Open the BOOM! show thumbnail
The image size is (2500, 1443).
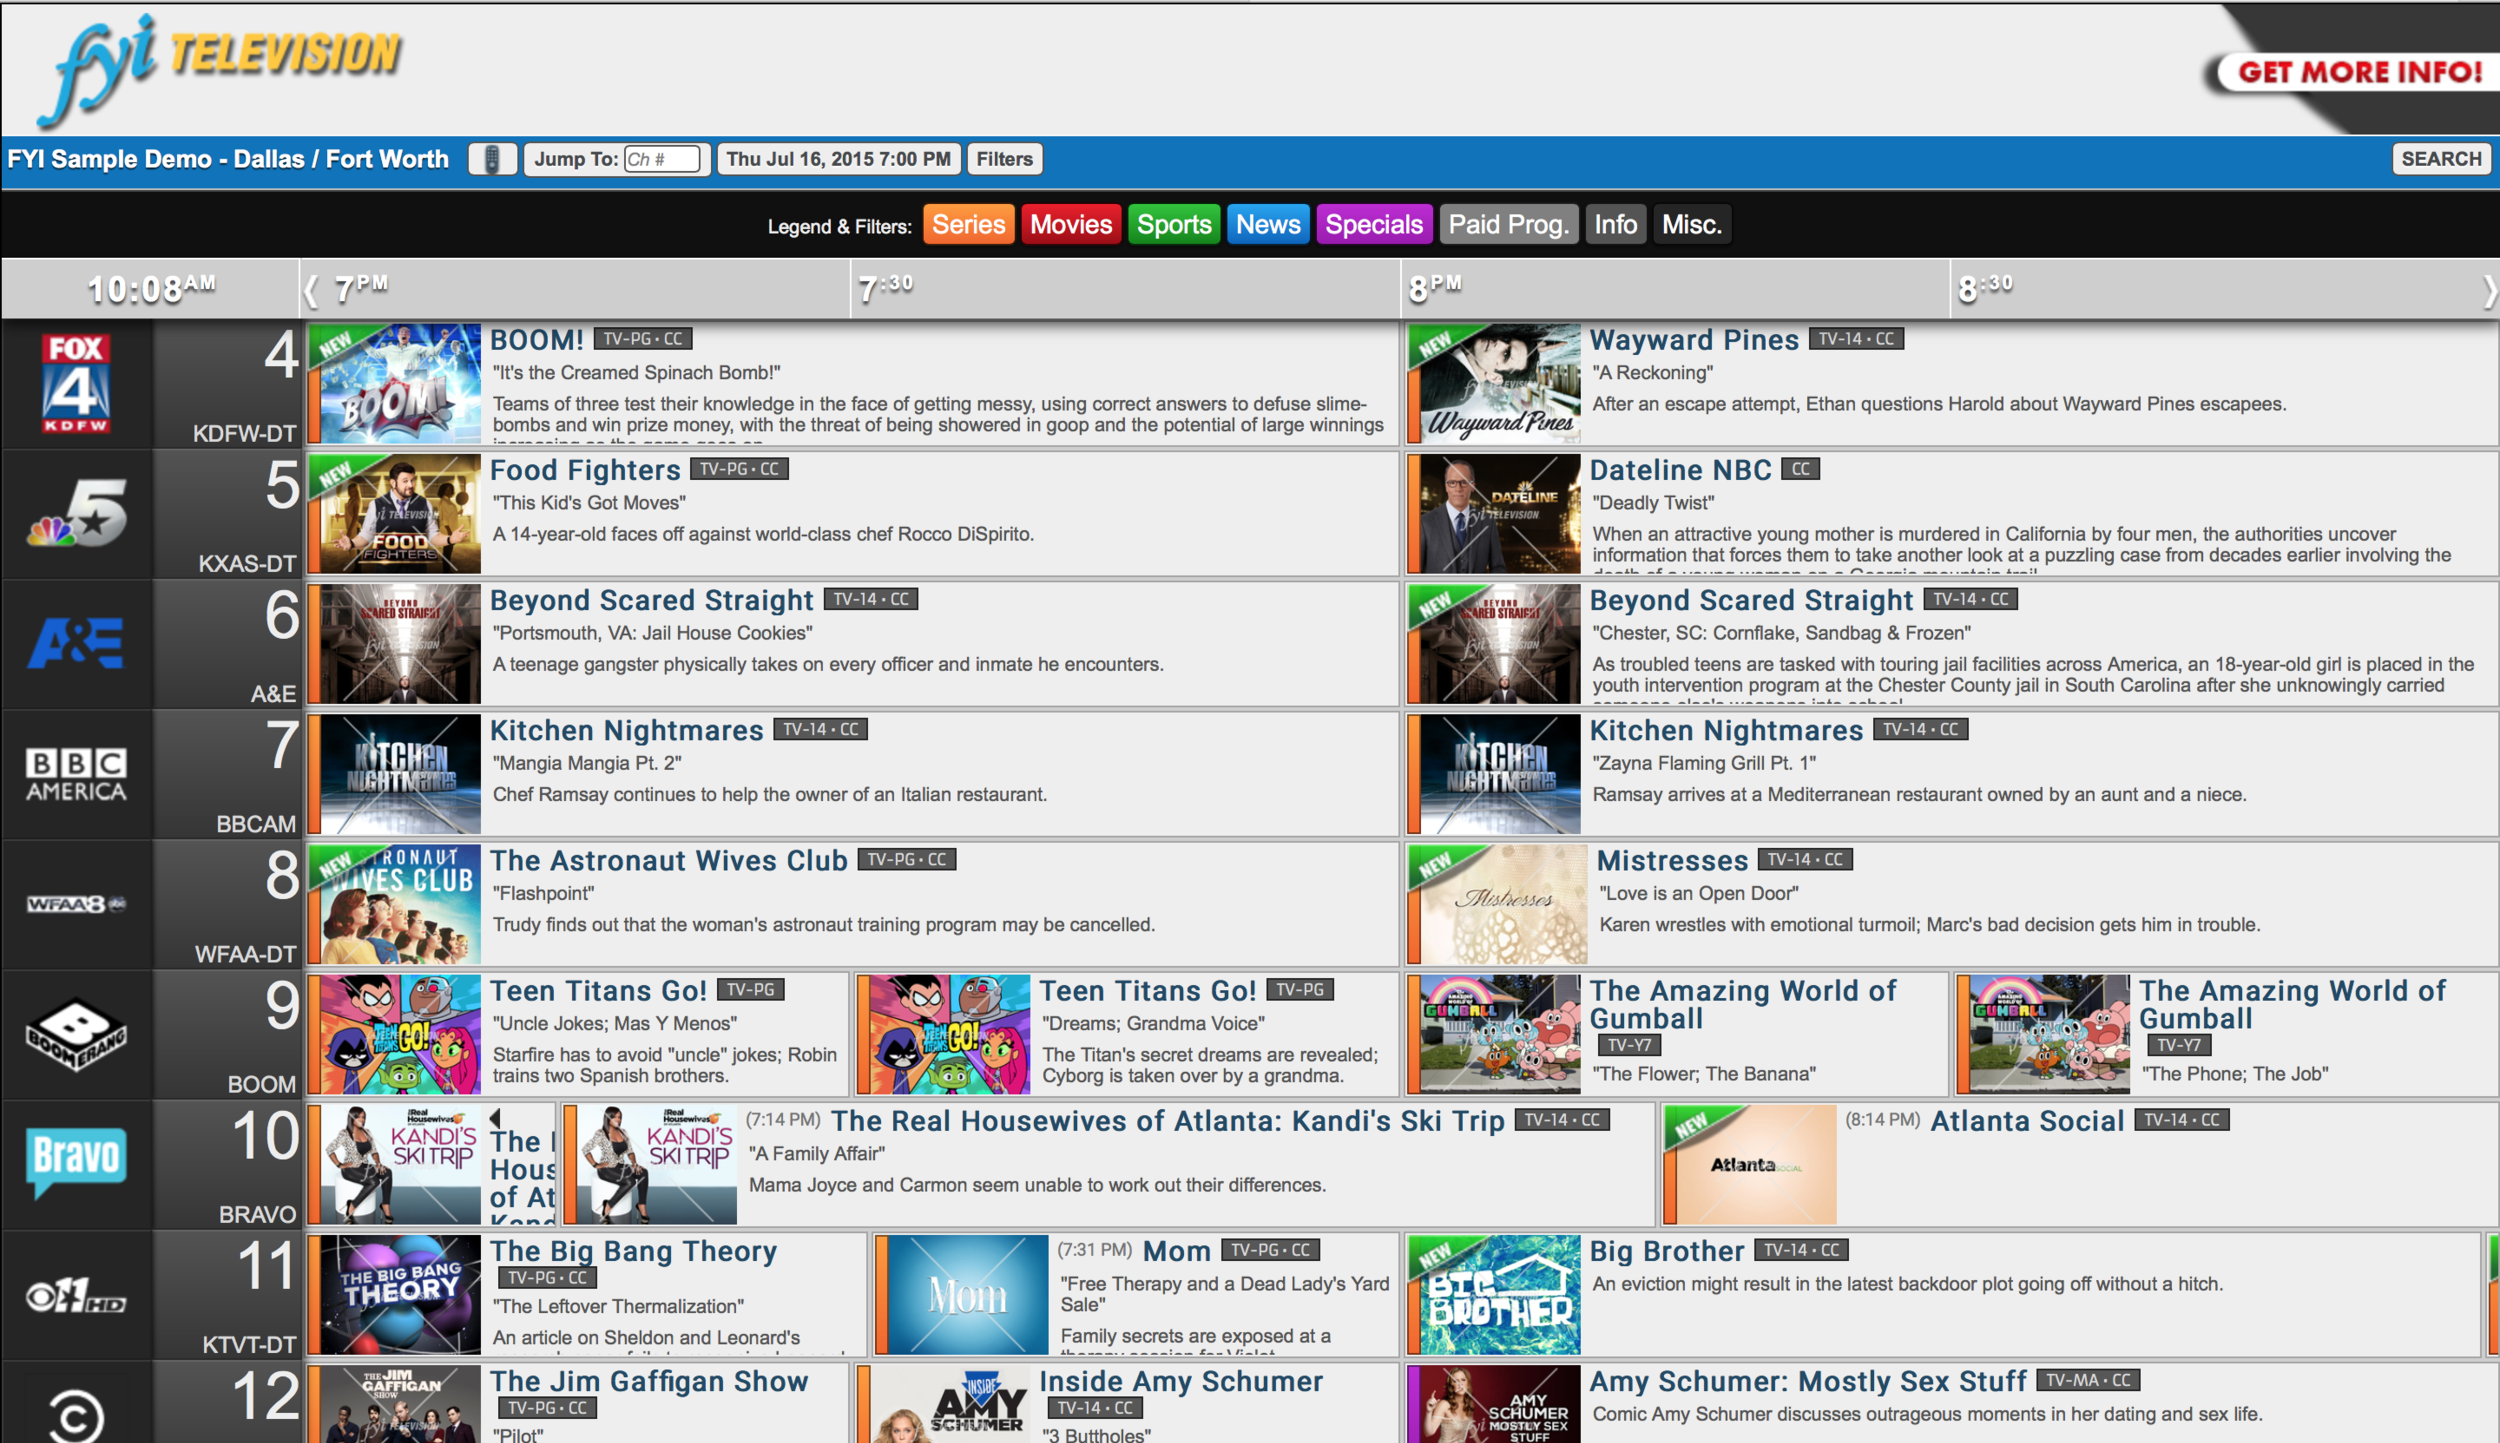click(401, 383)
